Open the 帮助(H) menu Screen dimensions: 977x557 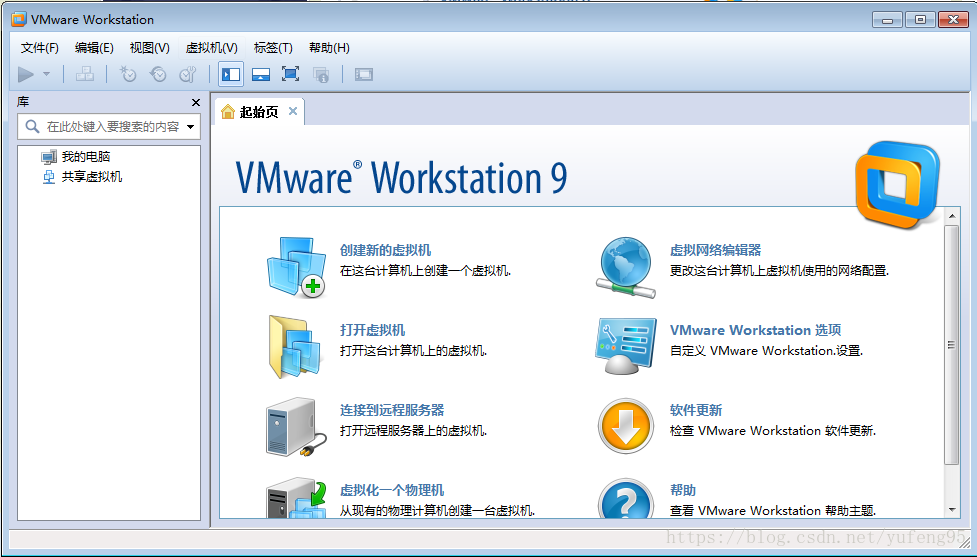[x=329, y=48]
